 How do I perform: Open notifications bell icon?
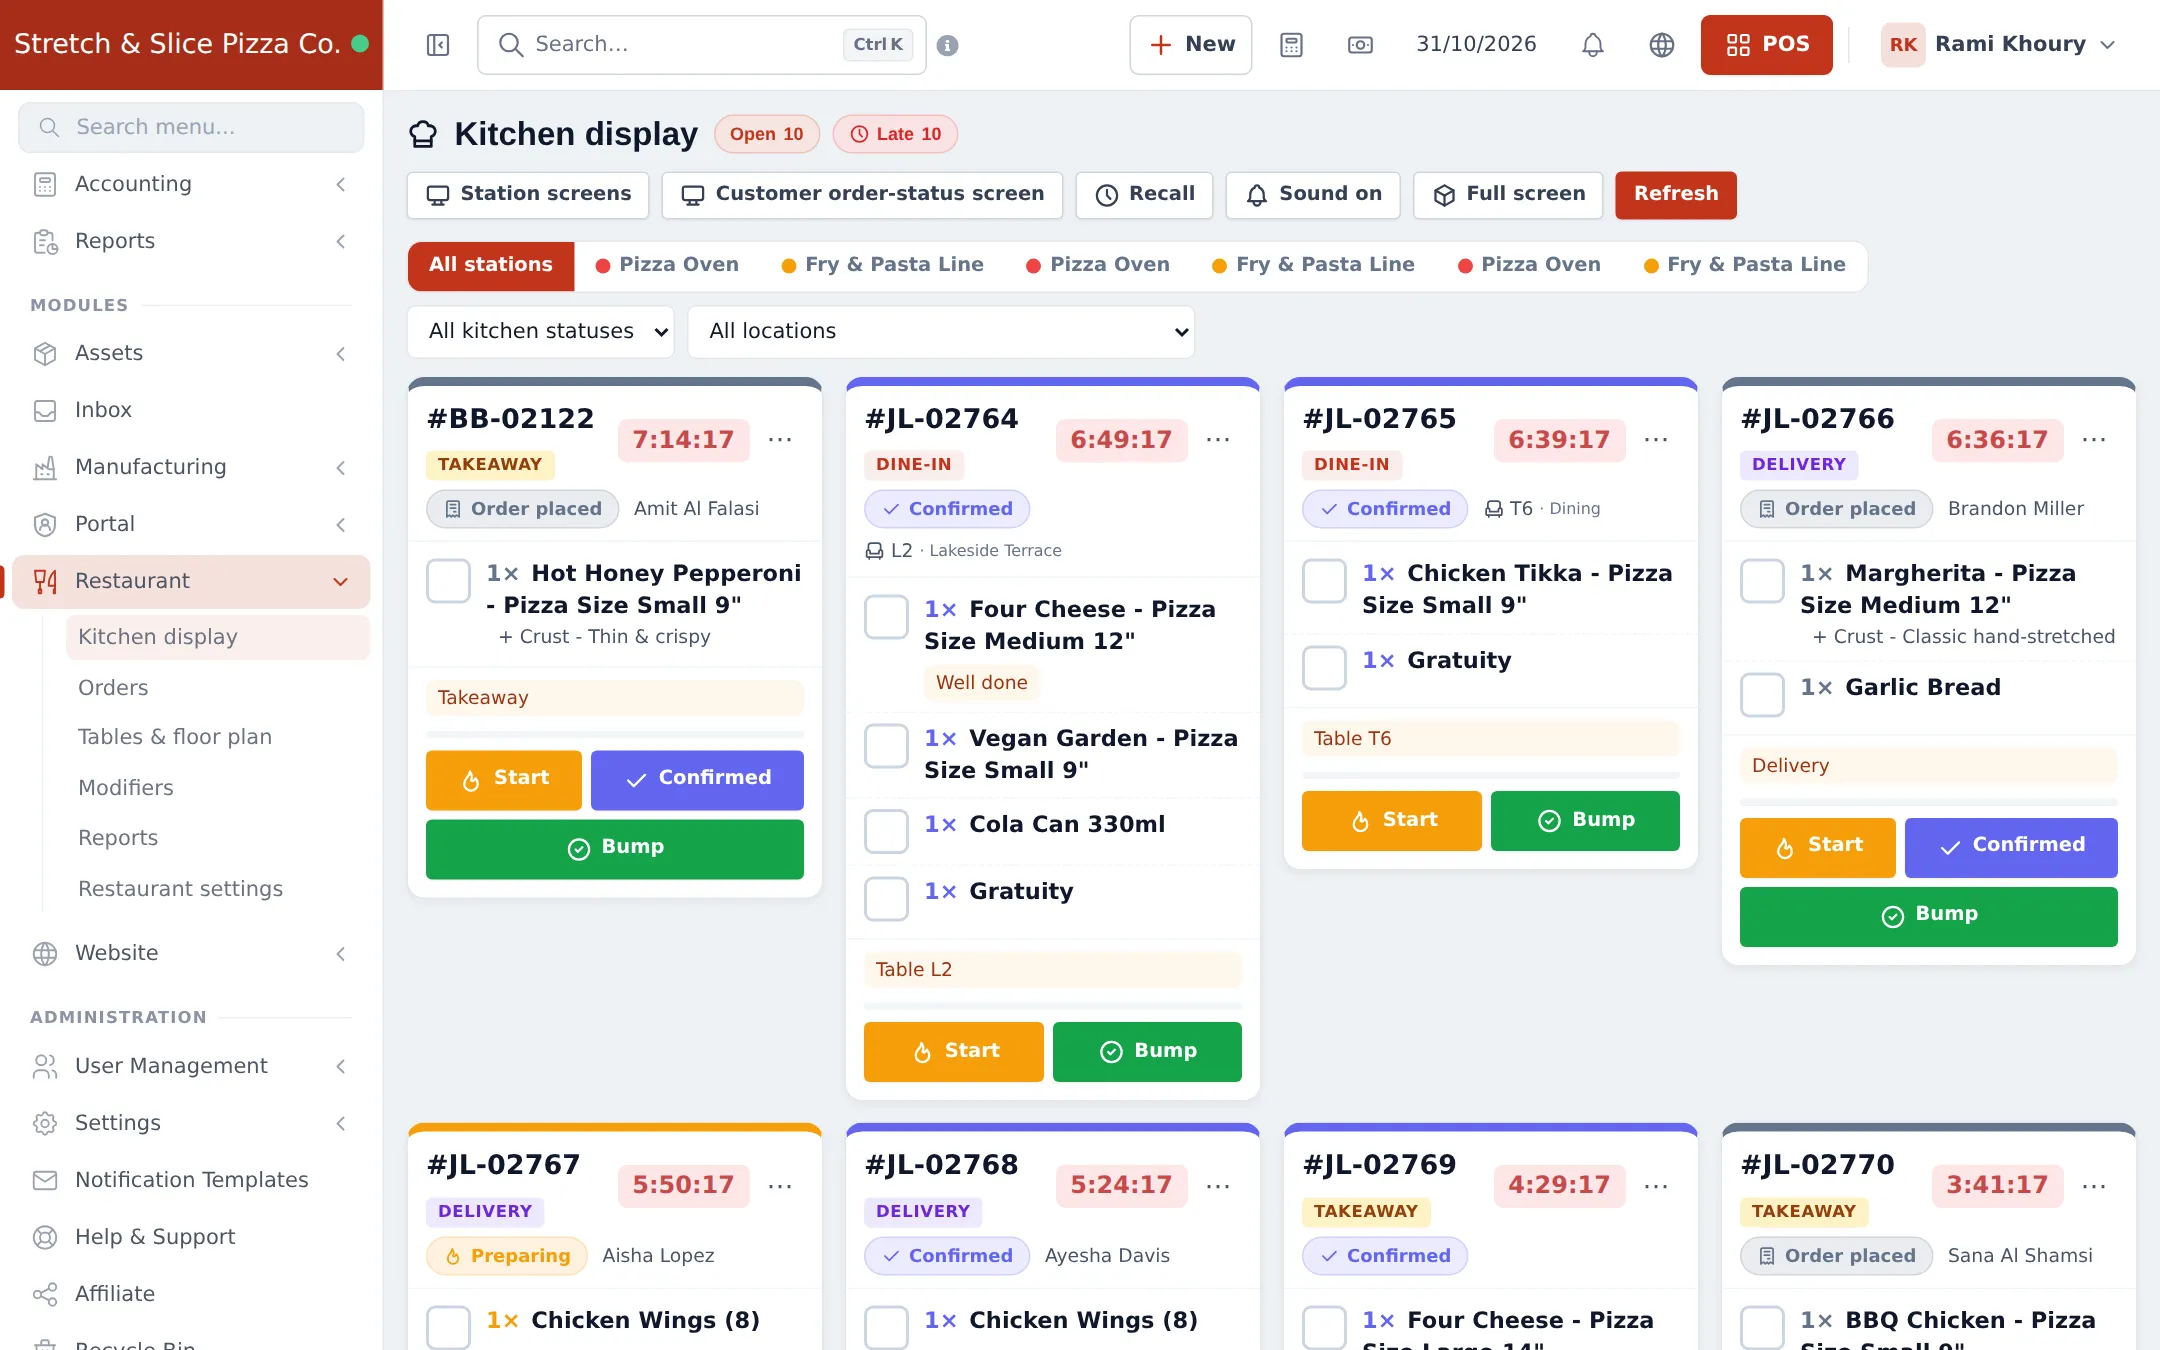(x=1592, y=45)
